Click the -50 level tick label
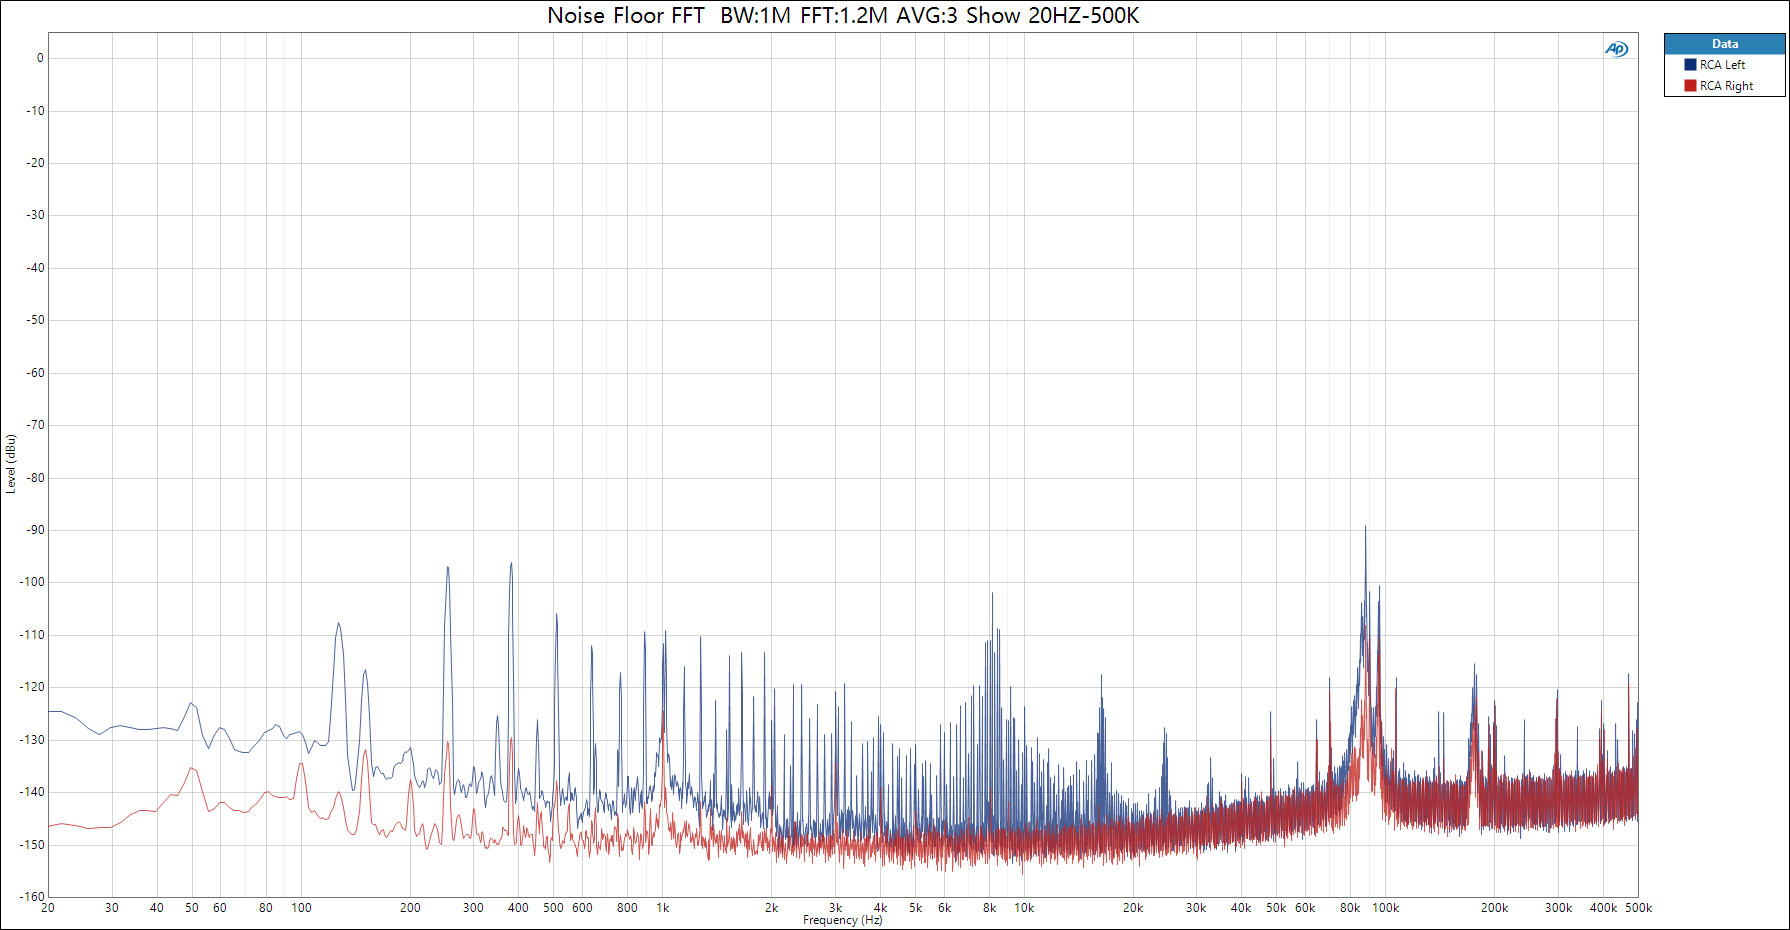The image size is (1790, 930). (35, 320)
